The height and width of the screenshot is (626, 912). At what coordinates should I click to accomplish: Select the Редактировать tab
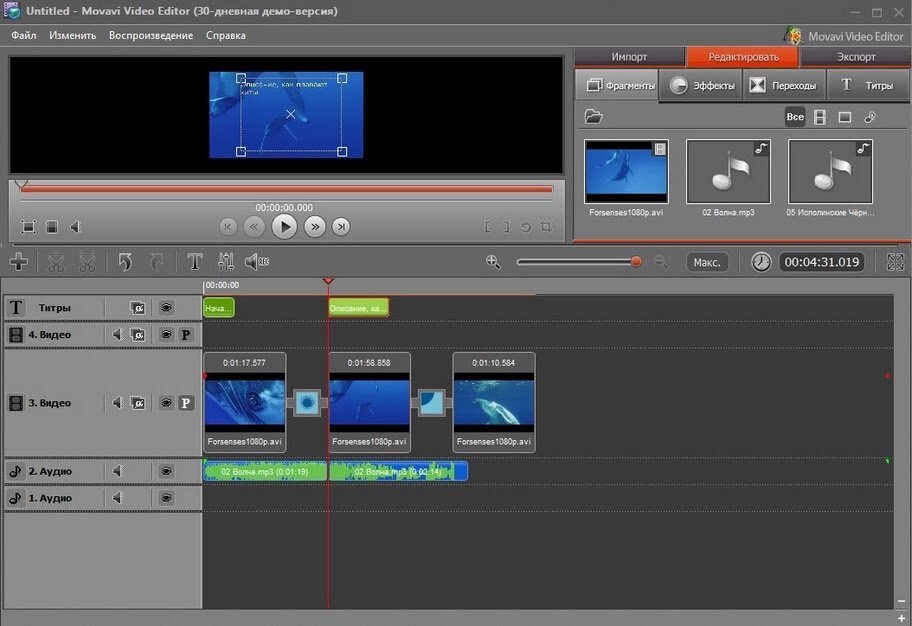pos(743,56)
